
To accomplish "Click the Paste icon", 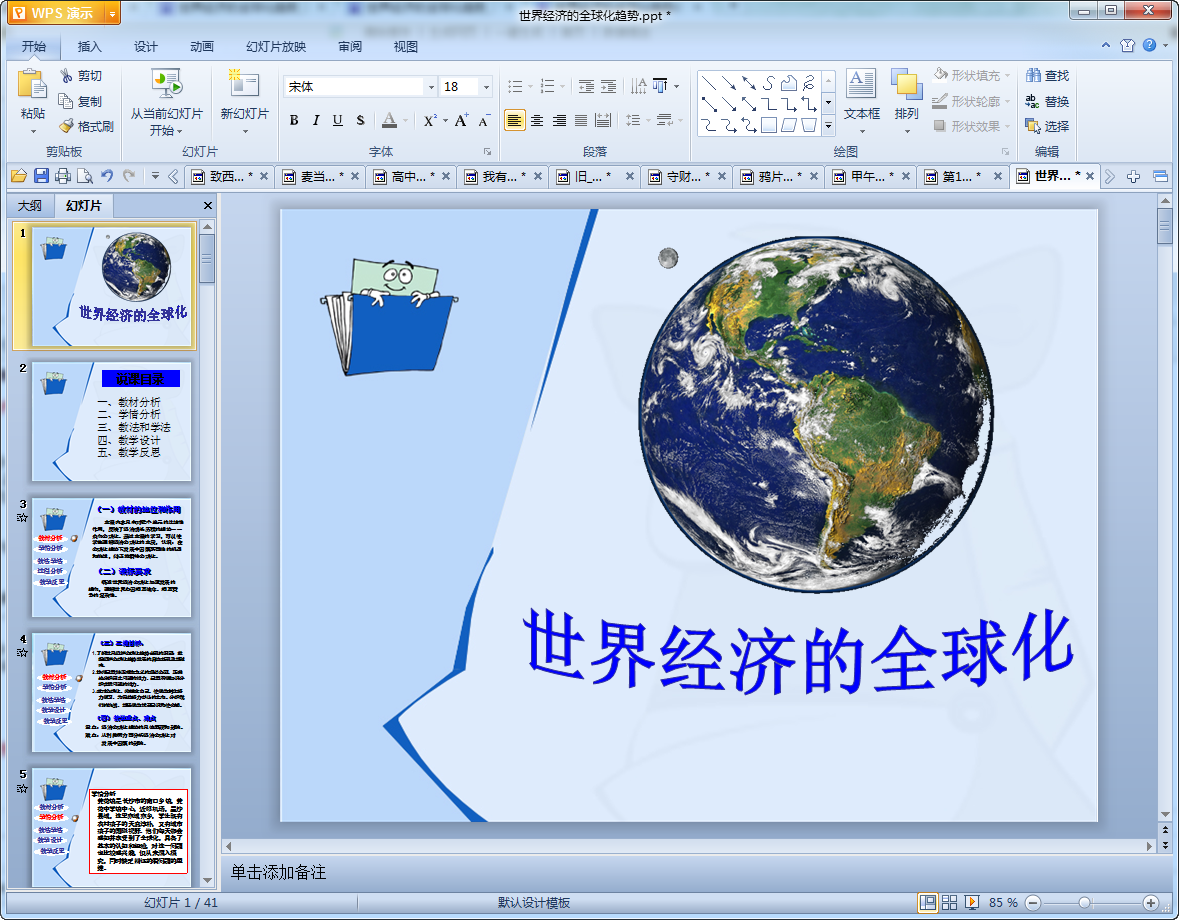I will point(32,84).
